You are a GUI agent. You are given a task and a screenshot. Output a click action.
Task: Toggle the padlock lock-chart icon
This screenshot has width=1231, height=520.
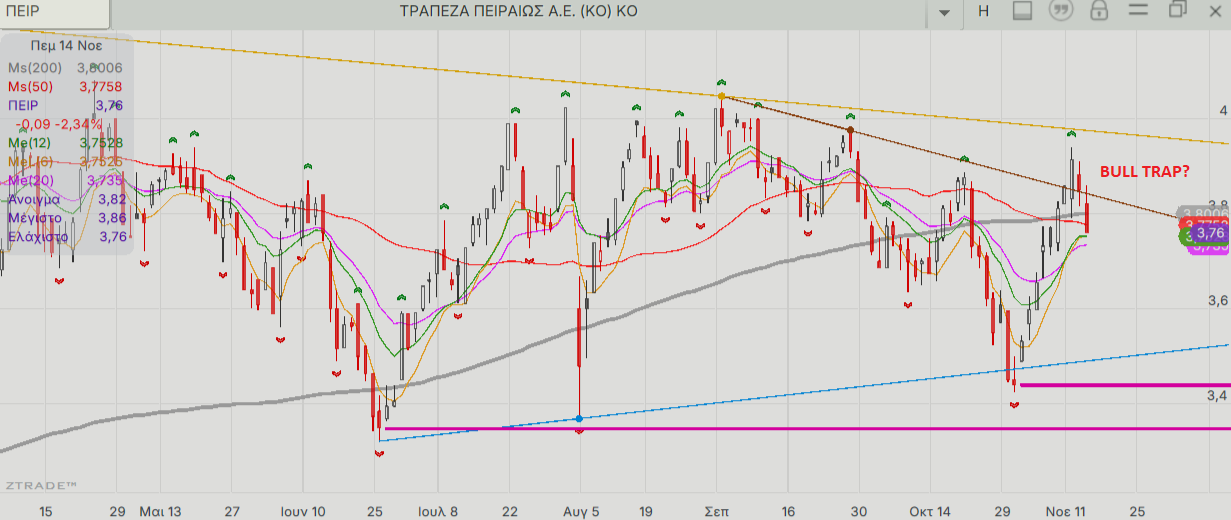(x=1099, y=11)
